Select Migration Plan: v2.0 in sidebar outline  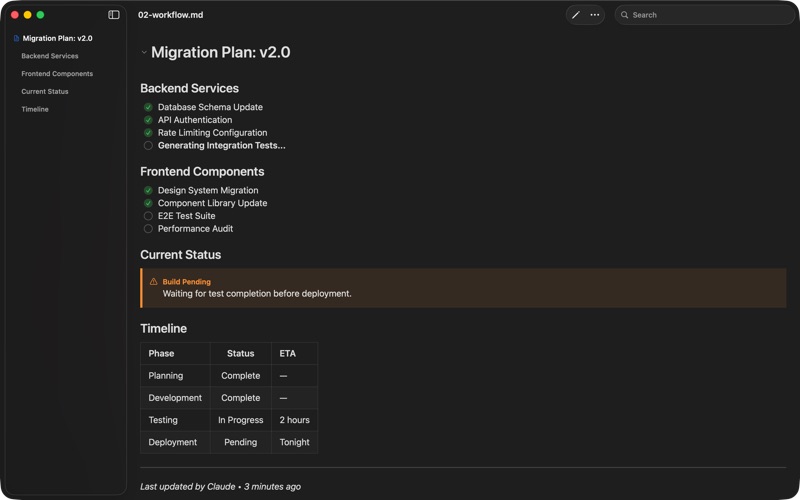pos(57,38)
